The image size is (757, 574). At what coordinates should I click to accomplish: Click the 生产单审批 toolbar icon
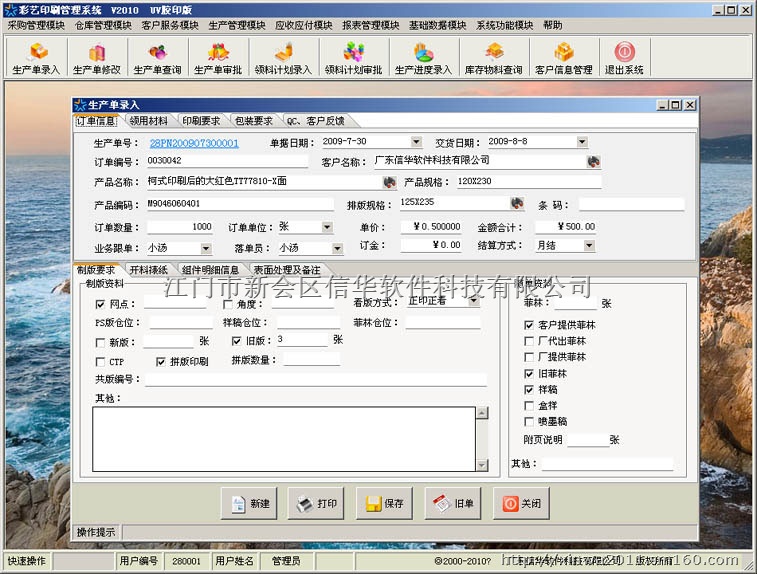pyautogui.click(x=219, y=58)
